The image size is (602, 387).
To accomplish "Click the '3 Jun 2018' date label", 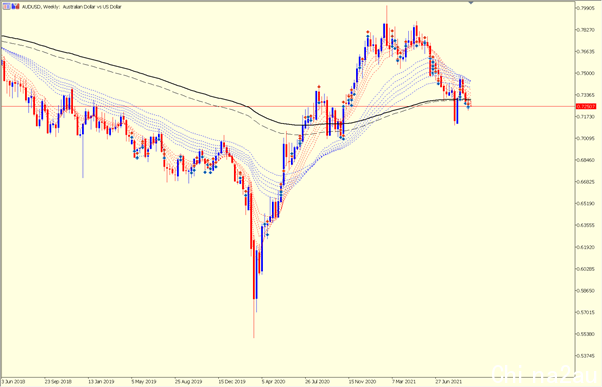I will (x=13, y=382).
